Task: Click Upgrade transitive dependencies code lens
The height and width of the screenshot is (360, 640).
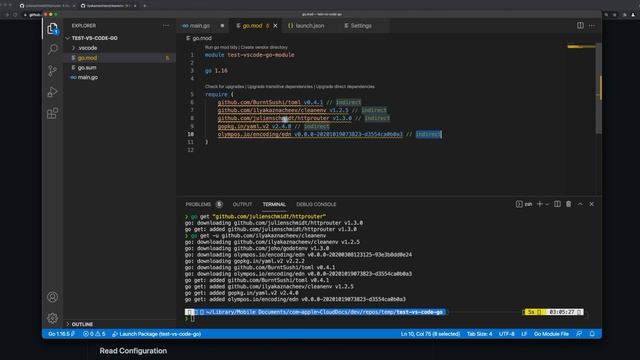Action: tap(280, 87)
